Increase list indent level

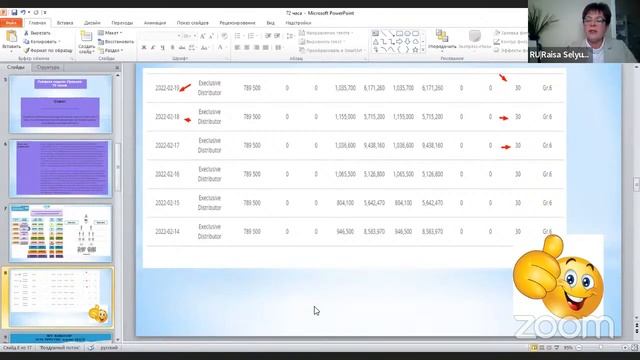277,36
